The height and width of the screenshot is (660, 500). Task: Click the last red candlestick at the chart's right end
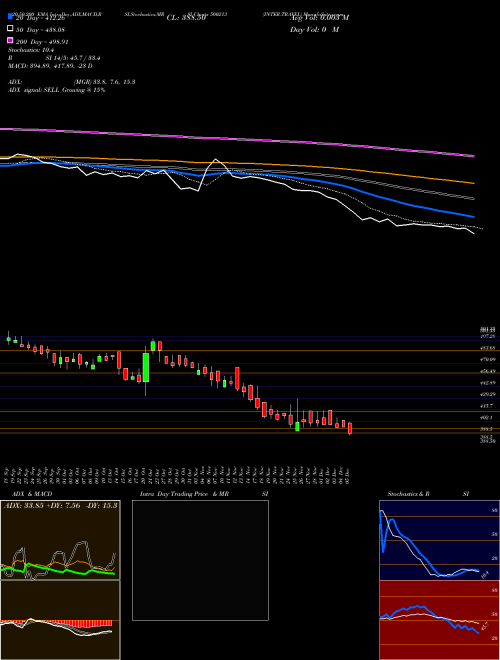350,428
